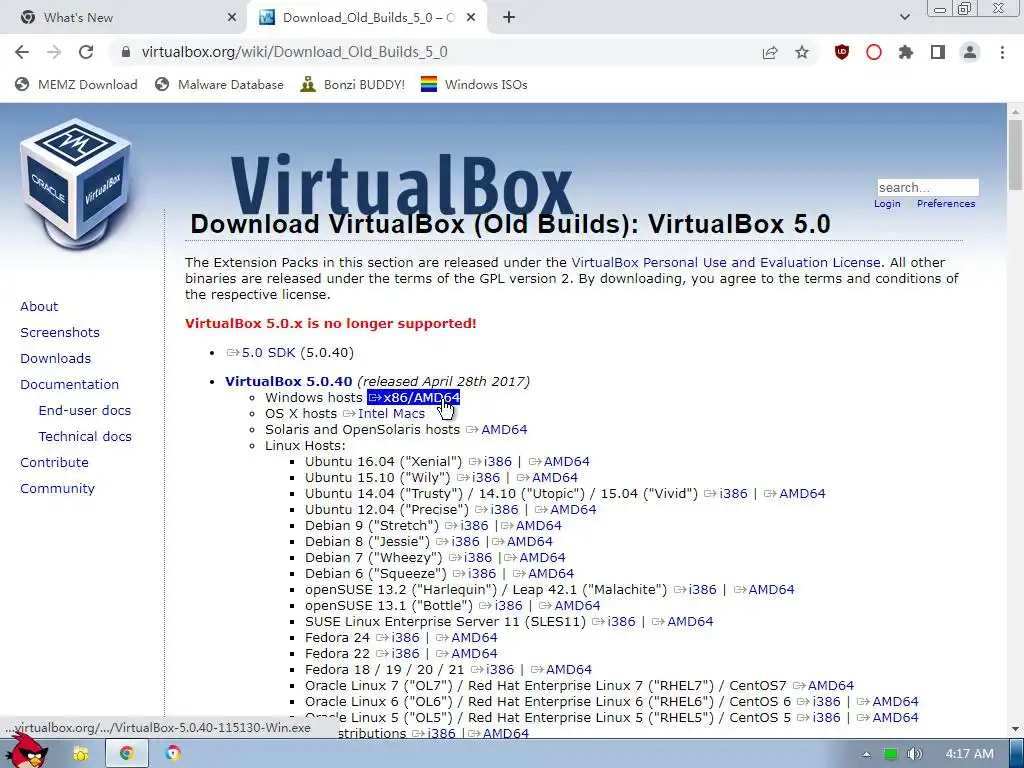
Task: Click the site lock icon
Action: coord(127,52)
